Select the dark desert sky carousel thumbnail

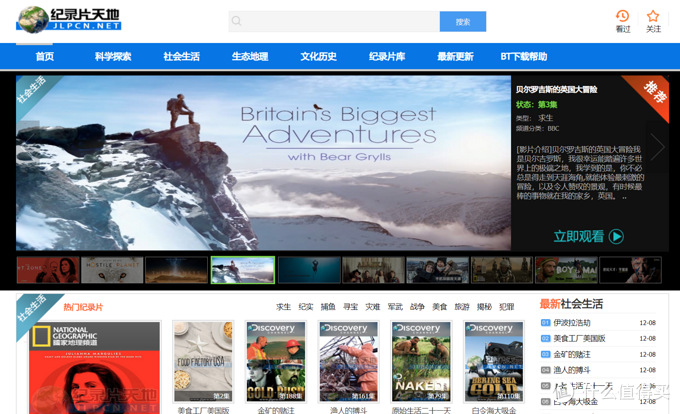tap(177, 270)
